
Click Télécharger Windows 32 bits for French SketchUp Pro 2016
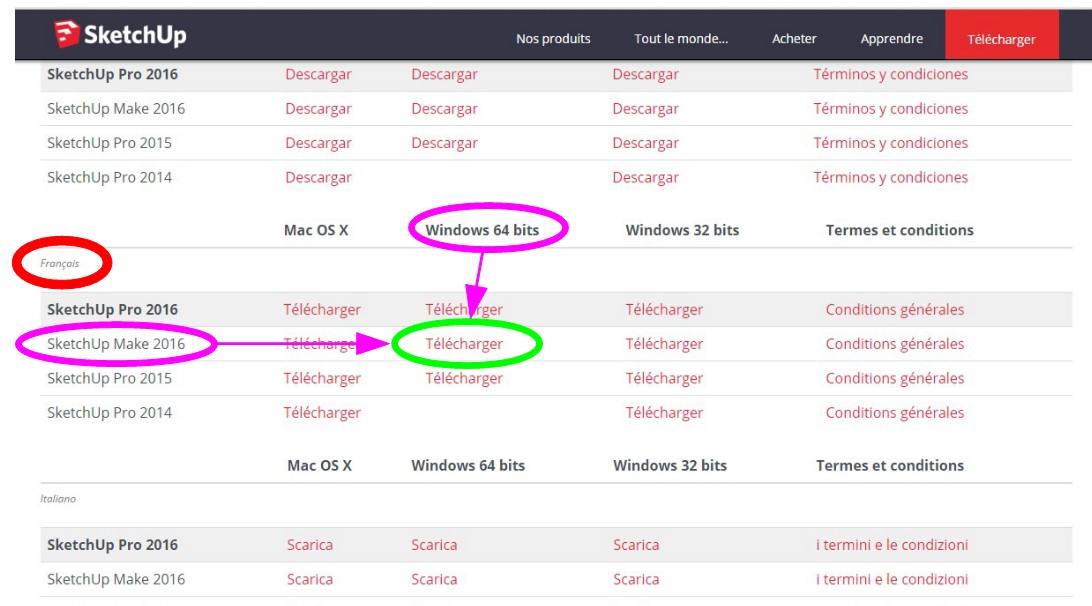664,309
